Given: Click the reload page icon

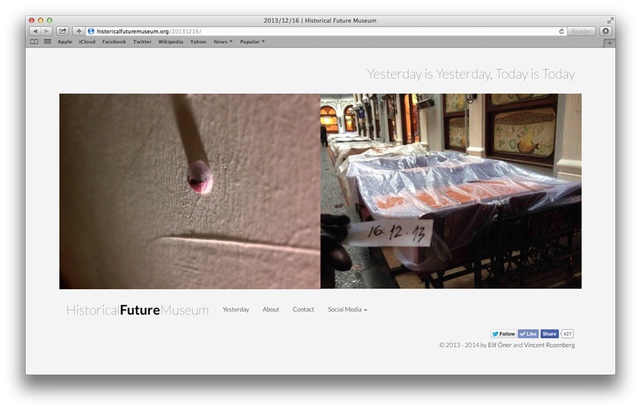Looking at the screenshot, I should (562, 31).
